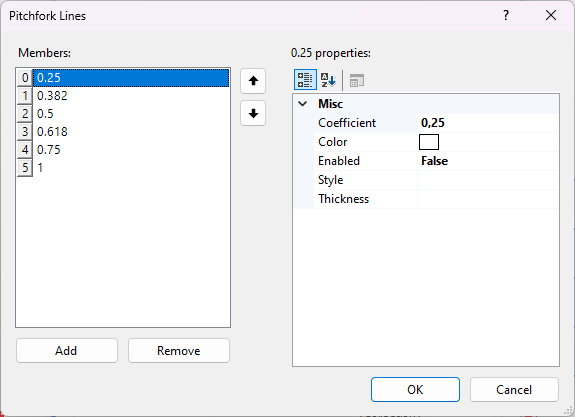This screenshot has width=575, height=417.
Task: Move selected member down with arrow button
Action: click(x=253, y=113)
